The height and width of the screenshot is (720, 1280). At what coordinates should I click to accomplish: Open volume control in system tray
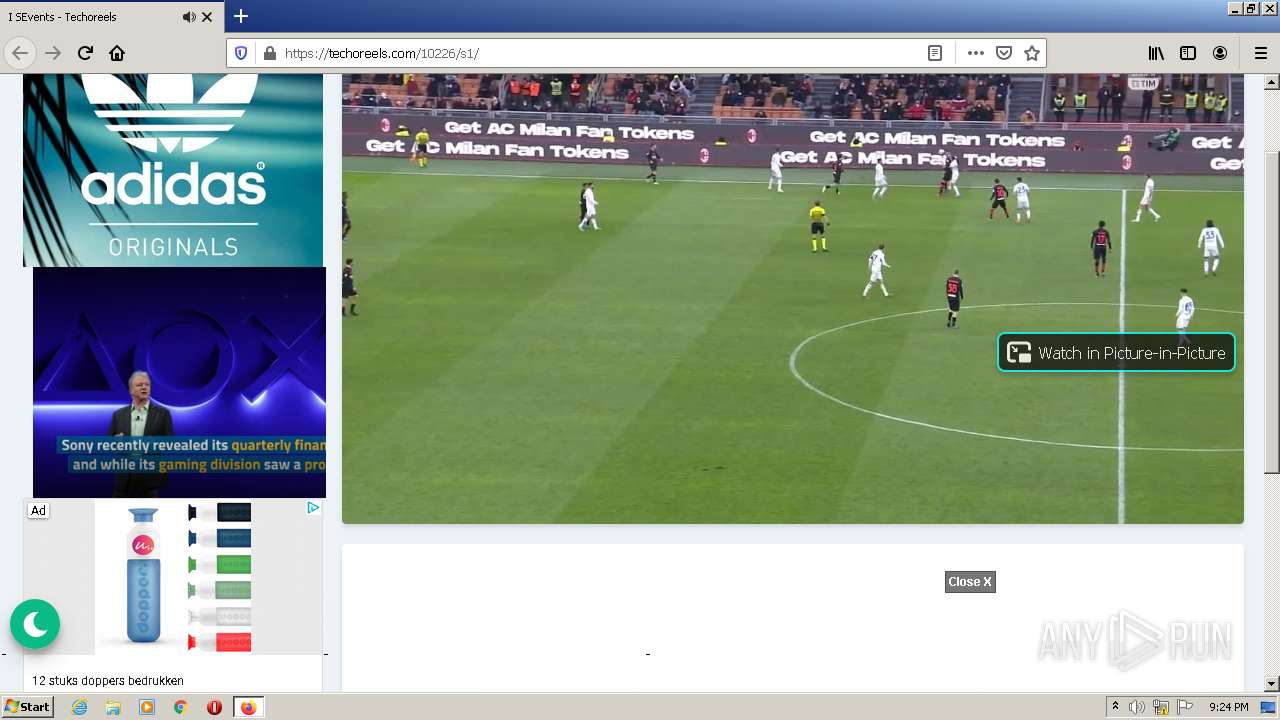1137,707
